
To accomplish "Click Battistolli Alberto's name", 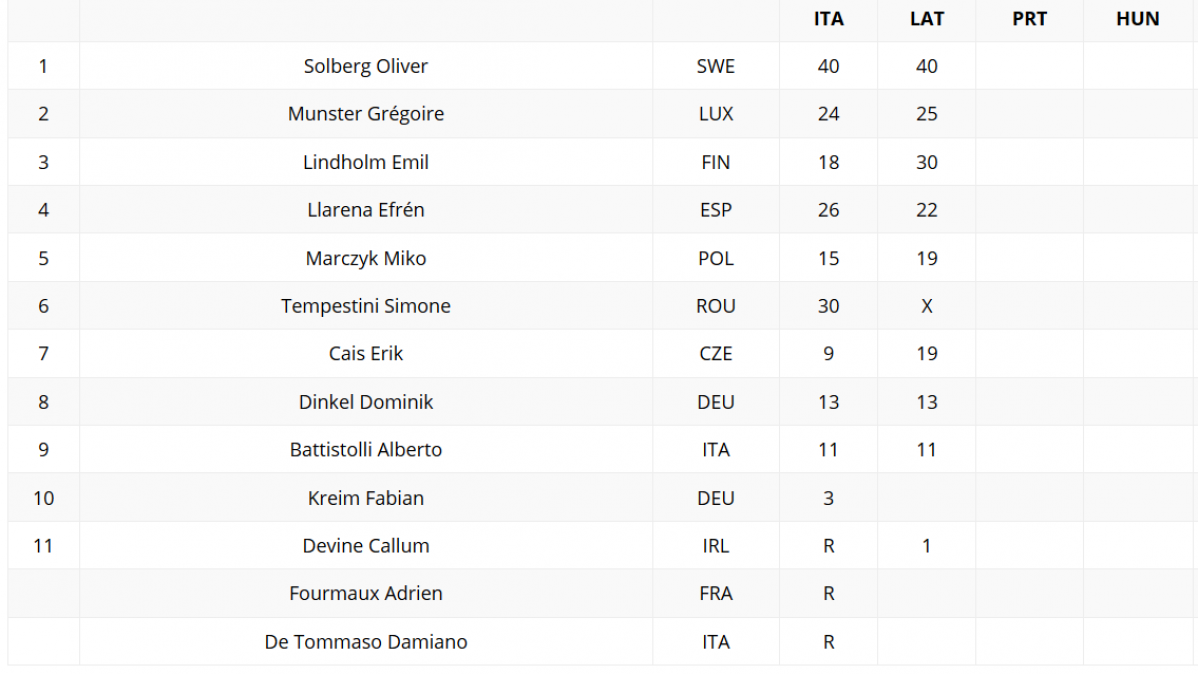I will point(365,450).
